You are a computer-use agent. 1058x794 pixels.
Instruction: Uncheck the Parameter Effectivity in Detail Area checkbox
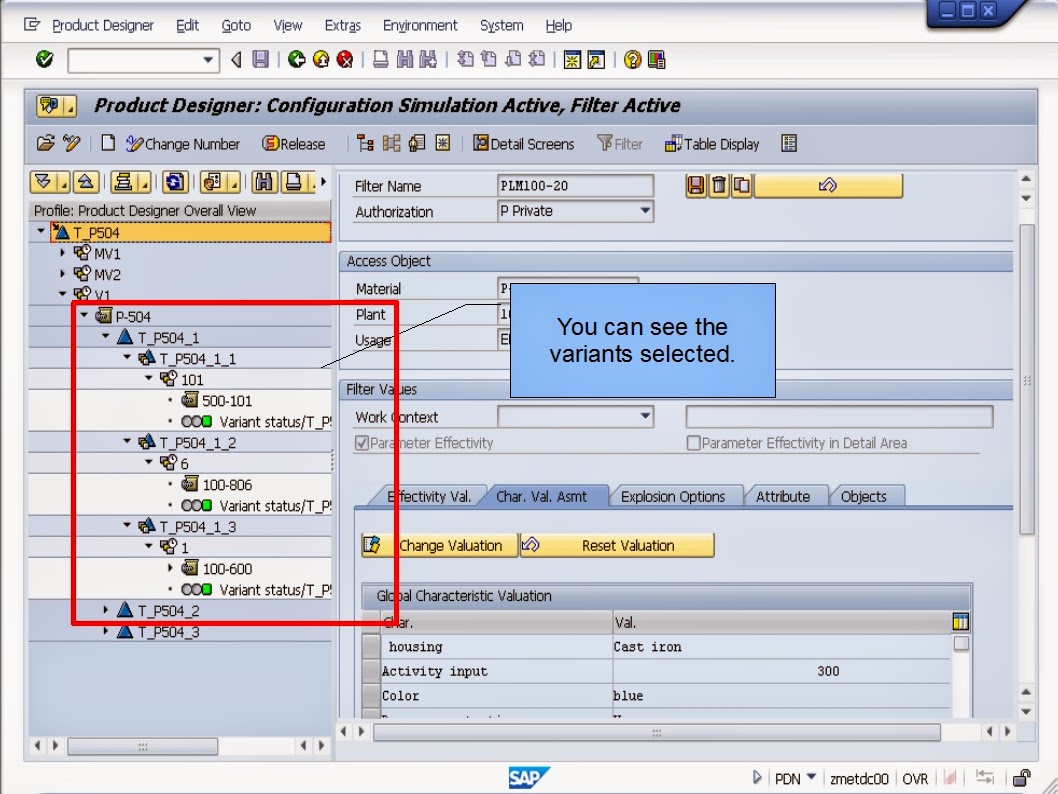691,443
